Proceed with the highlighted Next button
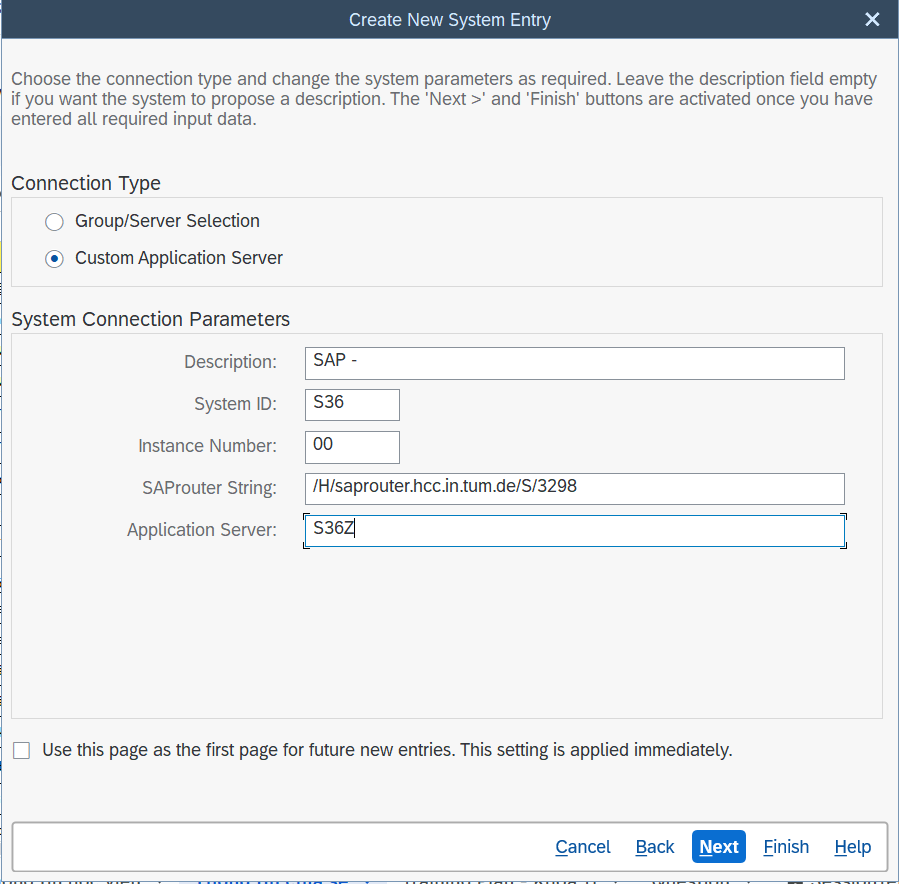Image resolution: width=899 pixels, height=884 pixels. click(x=719, y=847)
